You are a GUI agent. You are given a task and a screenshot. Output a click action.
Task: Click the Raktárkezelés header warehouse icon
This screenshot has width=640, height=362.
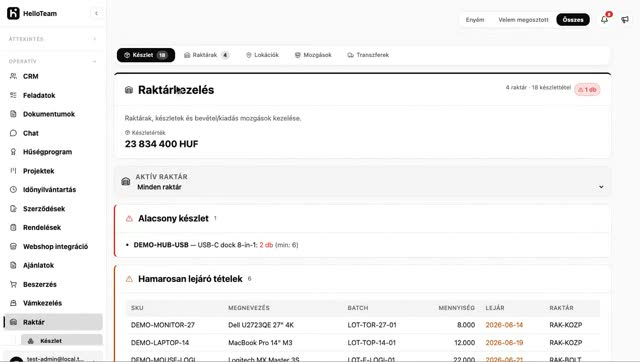[x=129, y=90]
